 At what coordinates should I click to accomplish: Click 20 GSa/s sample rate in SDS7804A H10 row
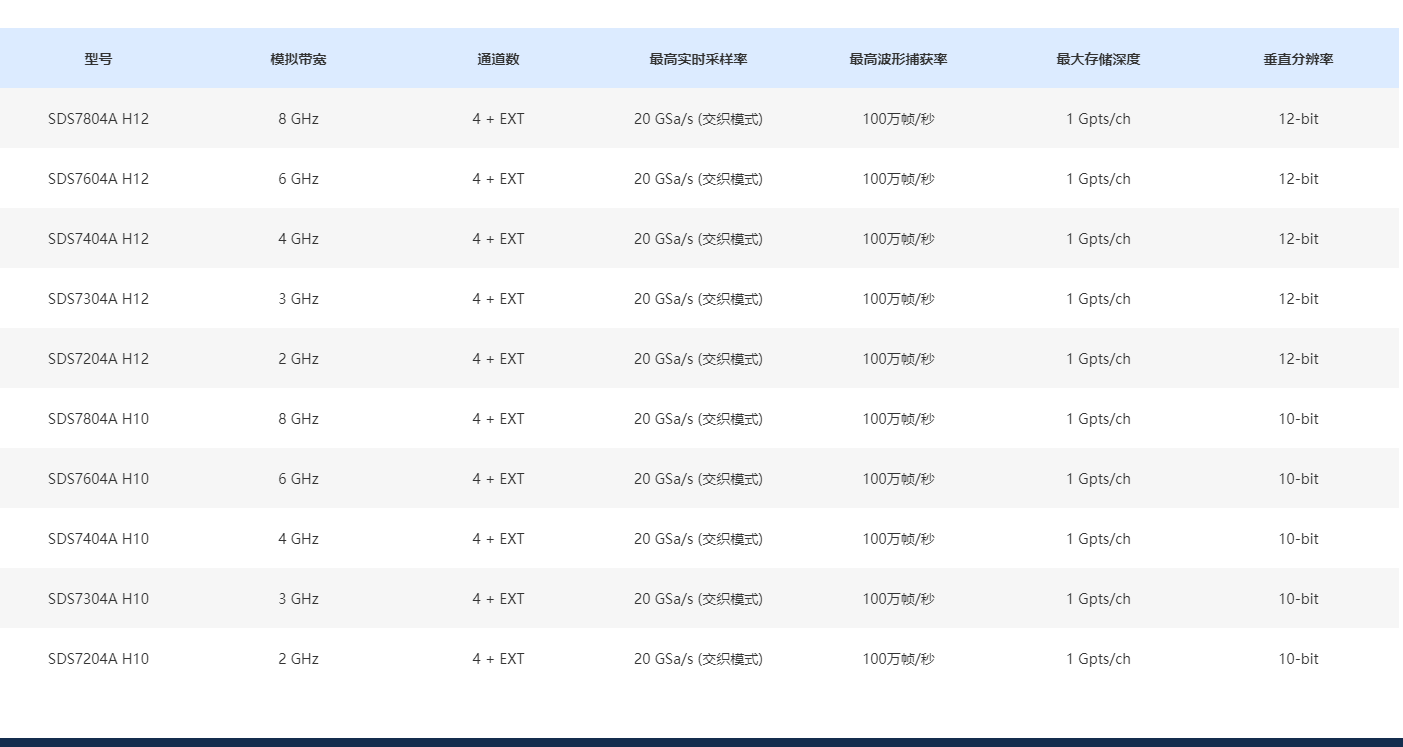point(698,419)
